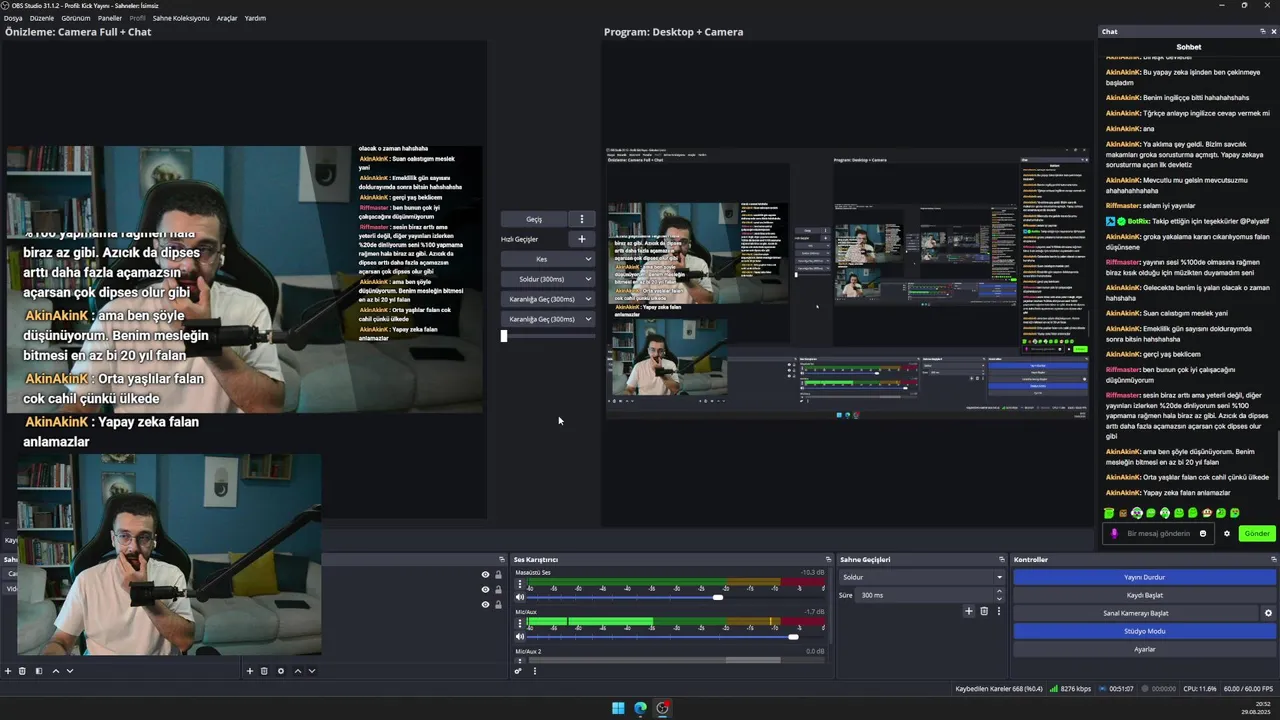Mute the Masaüstü Ses audio channel
The width and height of the screenshot is (1280, 720).
click(520, 597)
